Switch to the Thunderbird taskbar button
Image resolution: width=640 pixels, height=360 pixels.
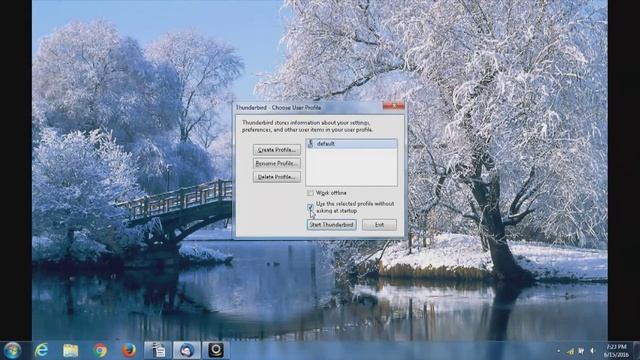point(187,351)
